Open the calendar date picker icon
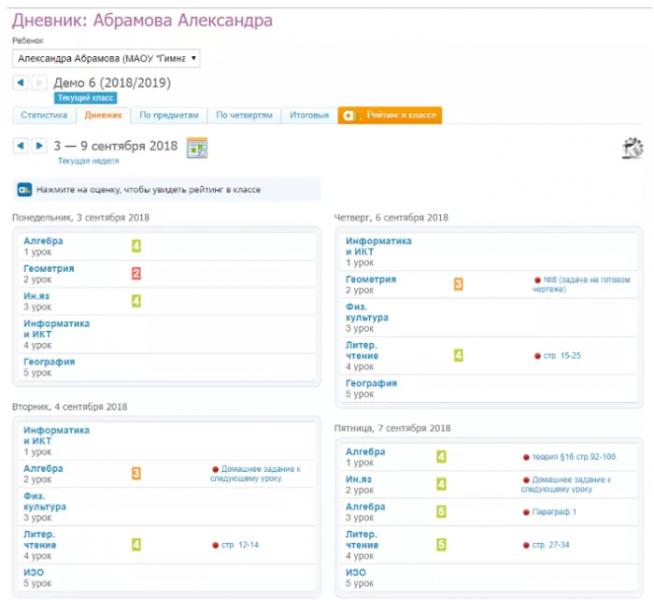Screen dimensions: 654x600 197,147
